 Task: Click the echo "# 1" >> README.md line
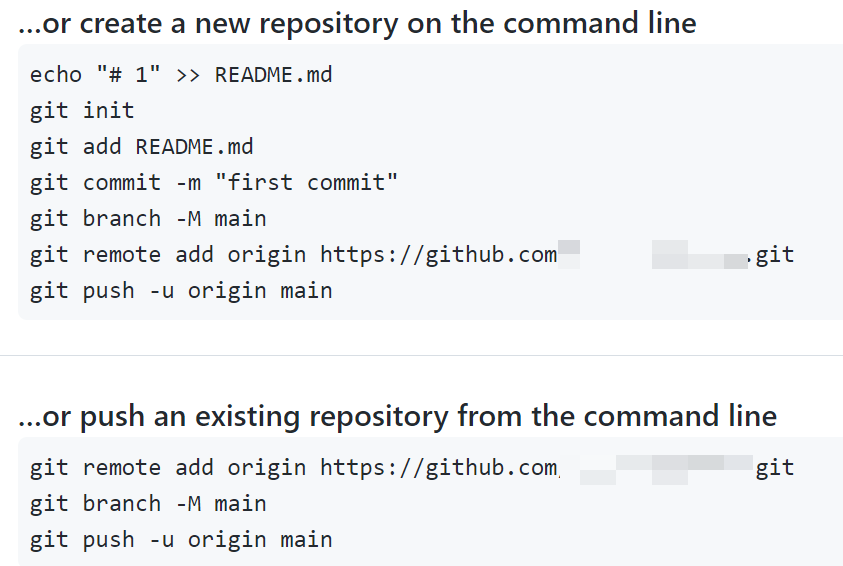181,74
